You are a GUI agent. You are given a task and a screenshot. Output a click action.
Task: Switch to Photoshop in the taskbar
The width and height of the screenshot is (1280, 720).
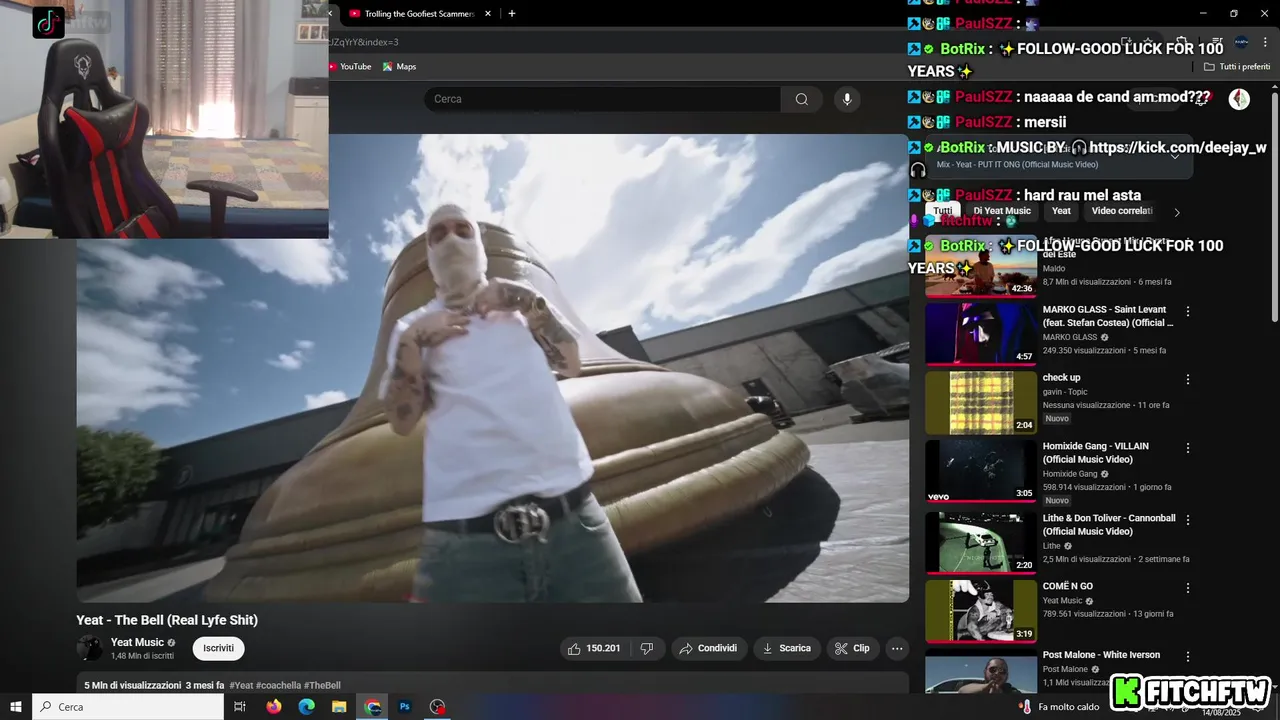click(x=405, y=707)
